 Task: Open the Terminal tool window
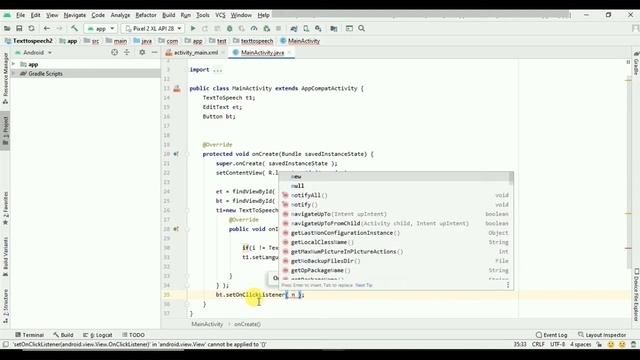tap(29, 335)
